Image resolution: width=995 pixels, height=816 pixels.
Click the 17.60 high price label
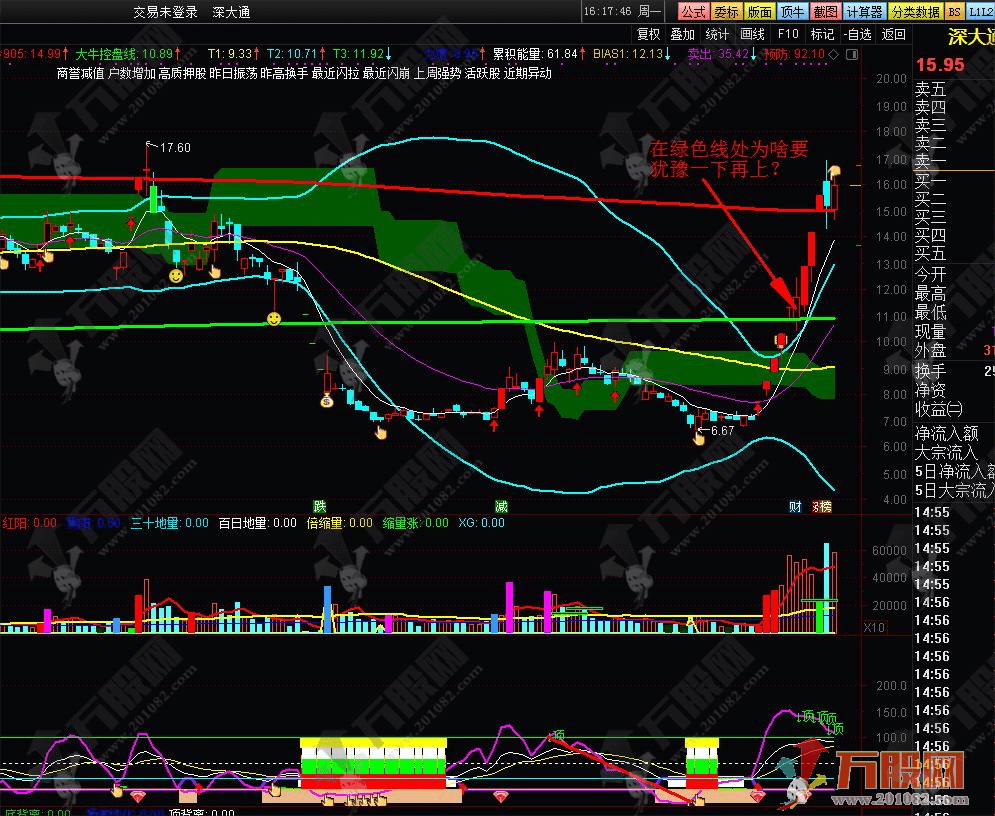[x=175, y=147]
